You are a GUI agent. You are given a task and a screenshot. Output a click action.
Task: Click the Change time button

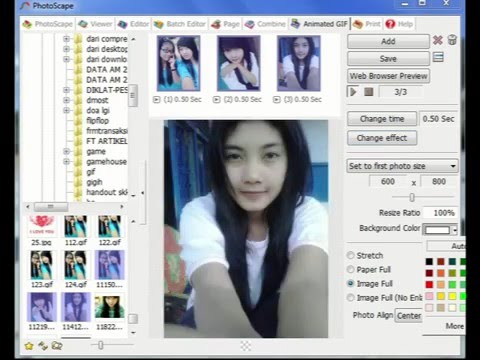[382, 119]
